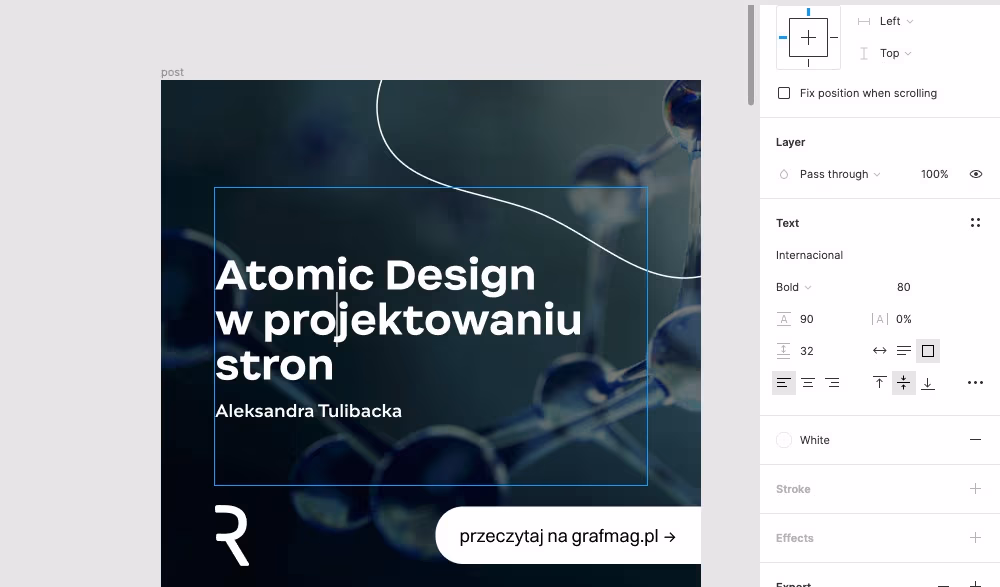Click the Effects section header

click(x=795, y=539)
